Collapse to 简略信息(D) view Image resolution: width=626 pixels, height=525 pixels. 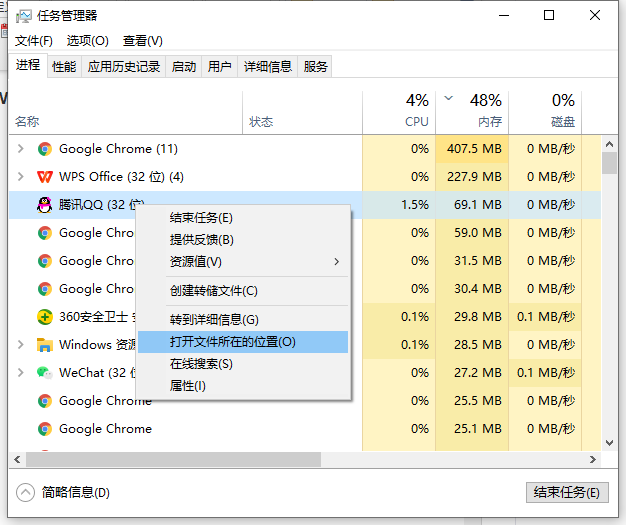[64, 493]
